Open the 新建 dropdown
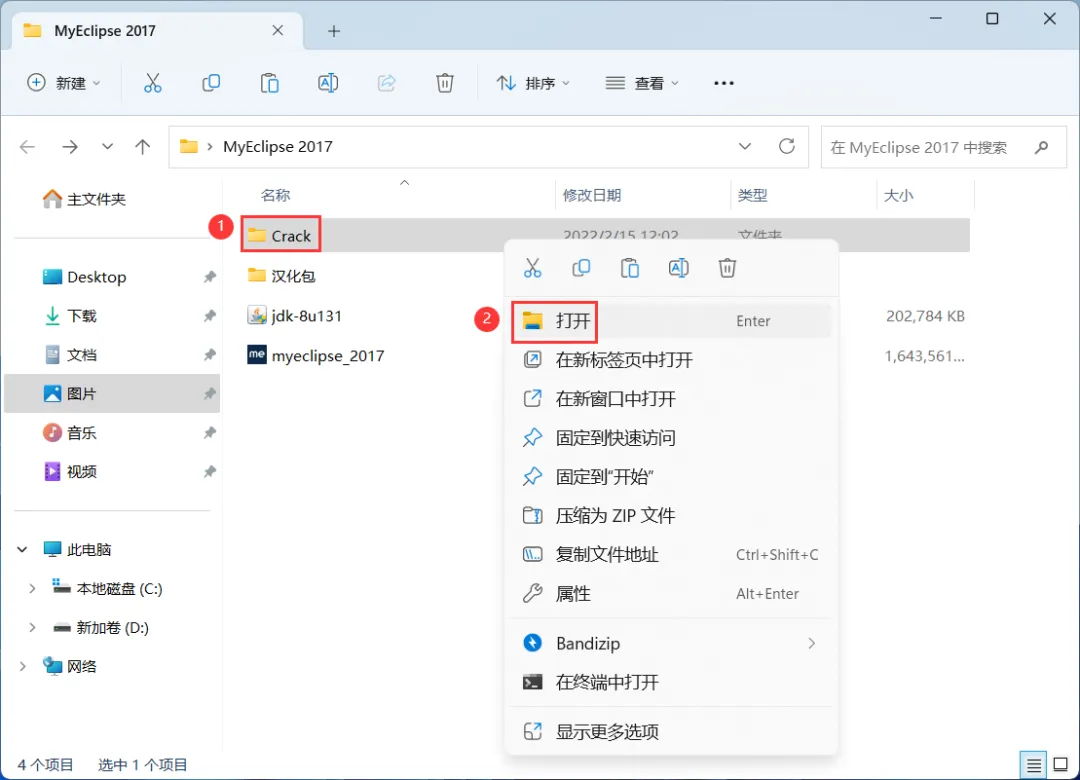1080x780 pixels. tap(63, 83)
